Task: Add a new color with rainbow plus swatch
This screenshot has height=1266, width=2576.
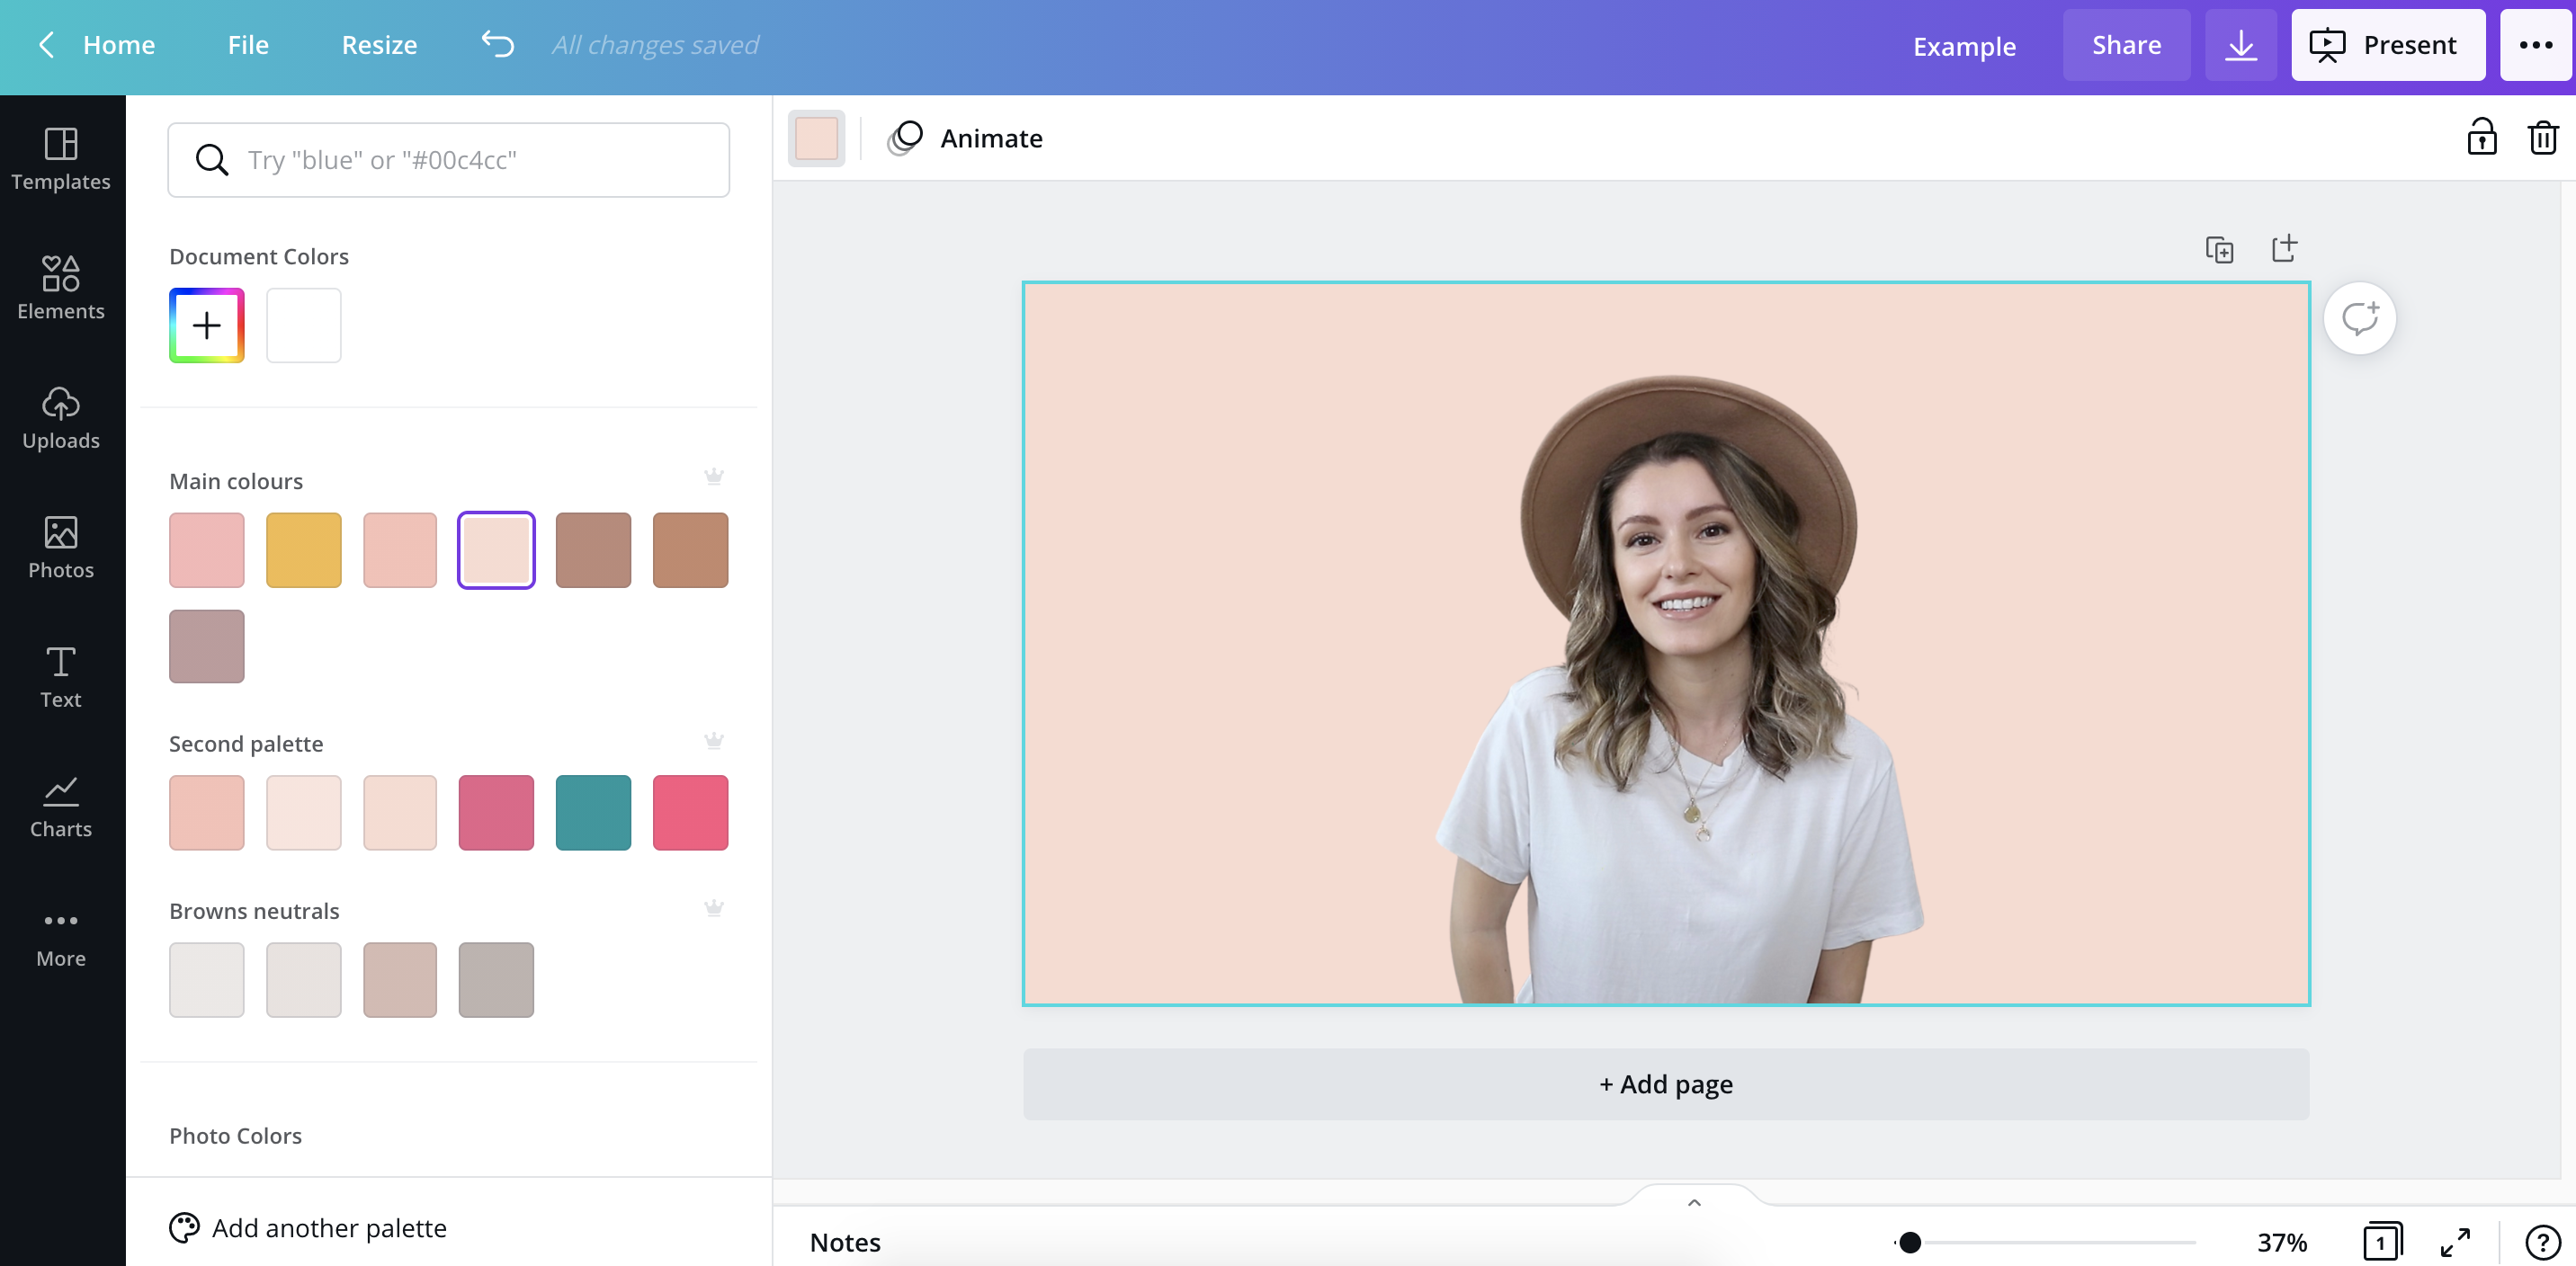Action: coord(207,326)
